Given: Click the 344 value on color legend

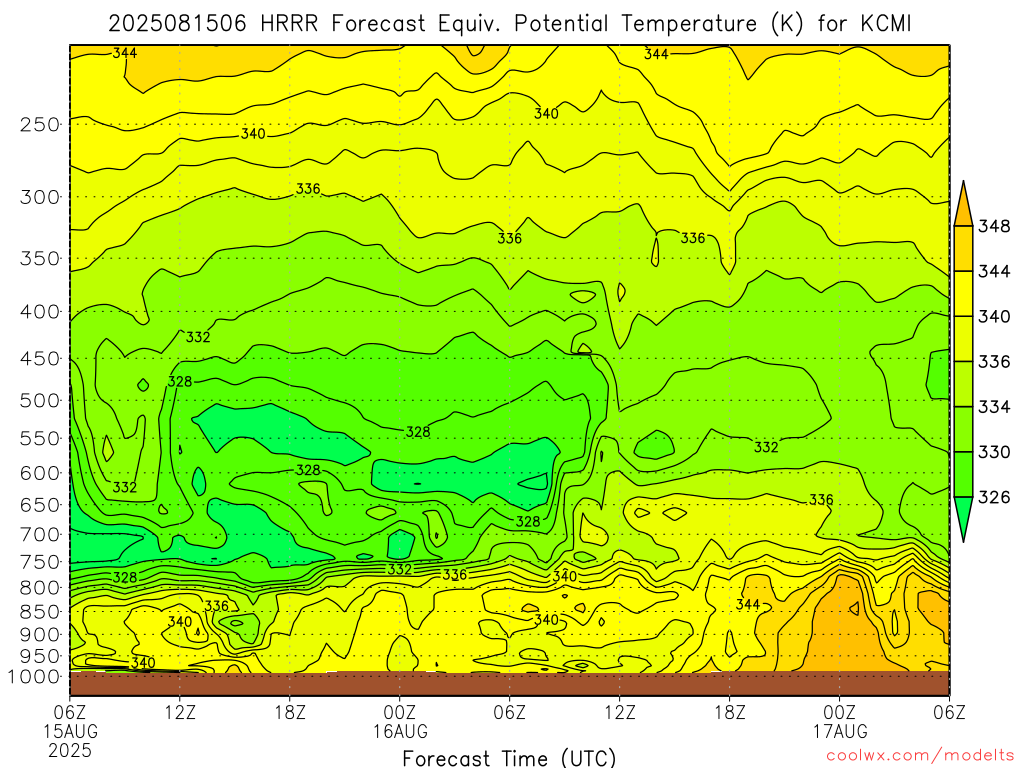Looking at the screenshot, I should click(x=994, y=271).
